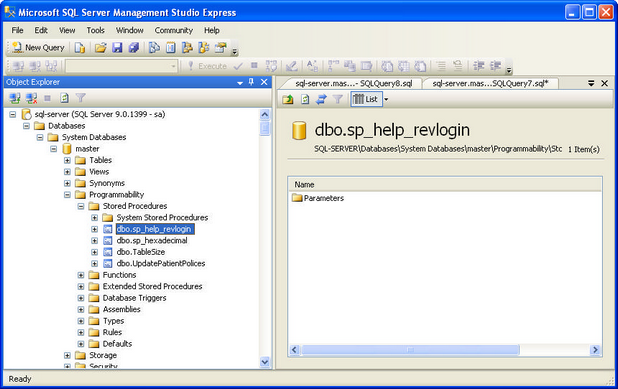Click the Connect icon in Object Explorer
Viewport: 618px width, 389px height.
click(15, 98)
